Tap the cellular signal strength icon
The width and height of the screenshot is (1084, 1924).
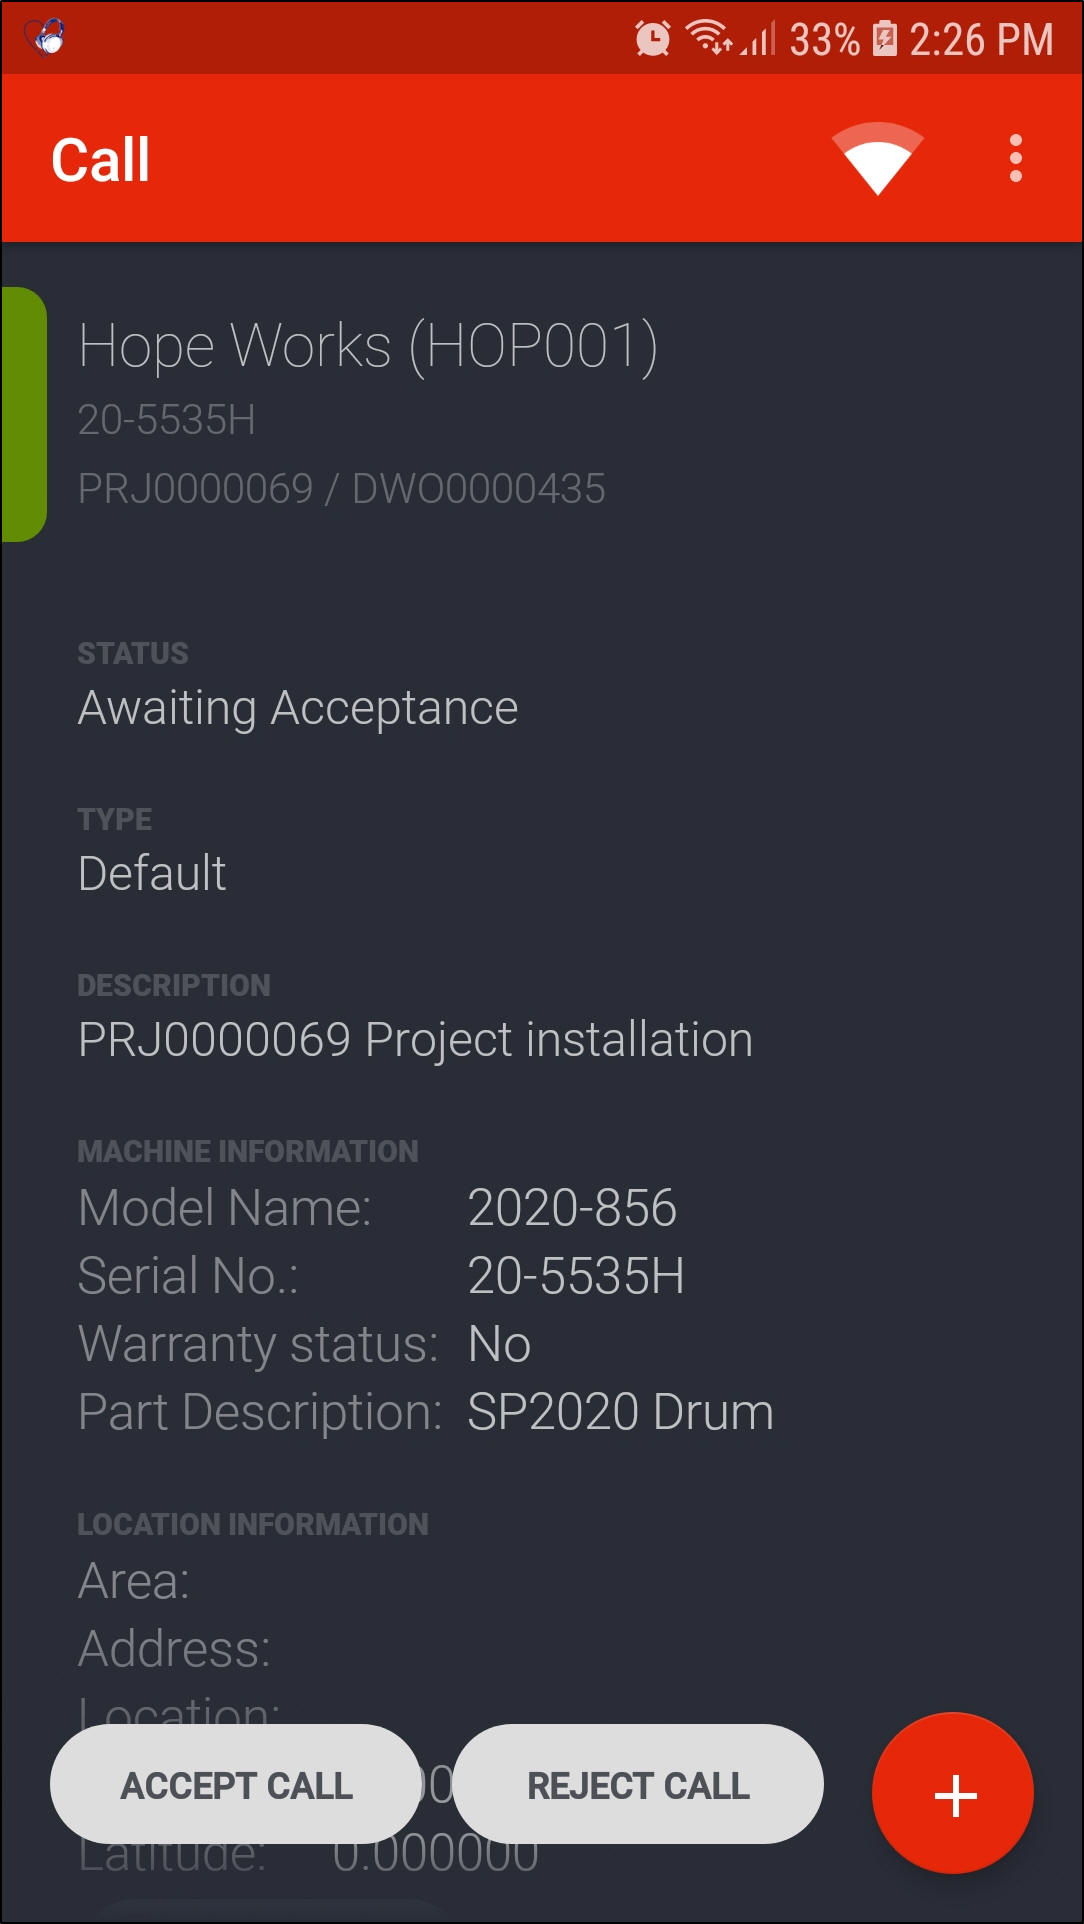coord(760,40)
